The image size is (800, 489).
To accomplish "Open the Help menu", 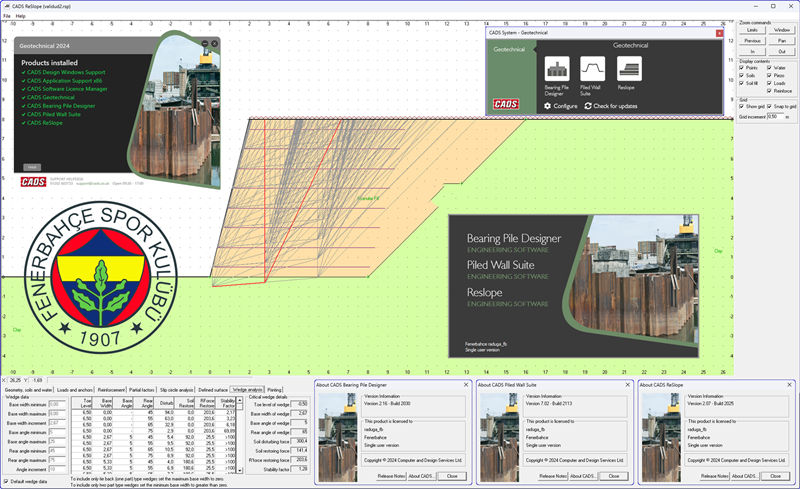I will 20,16.
